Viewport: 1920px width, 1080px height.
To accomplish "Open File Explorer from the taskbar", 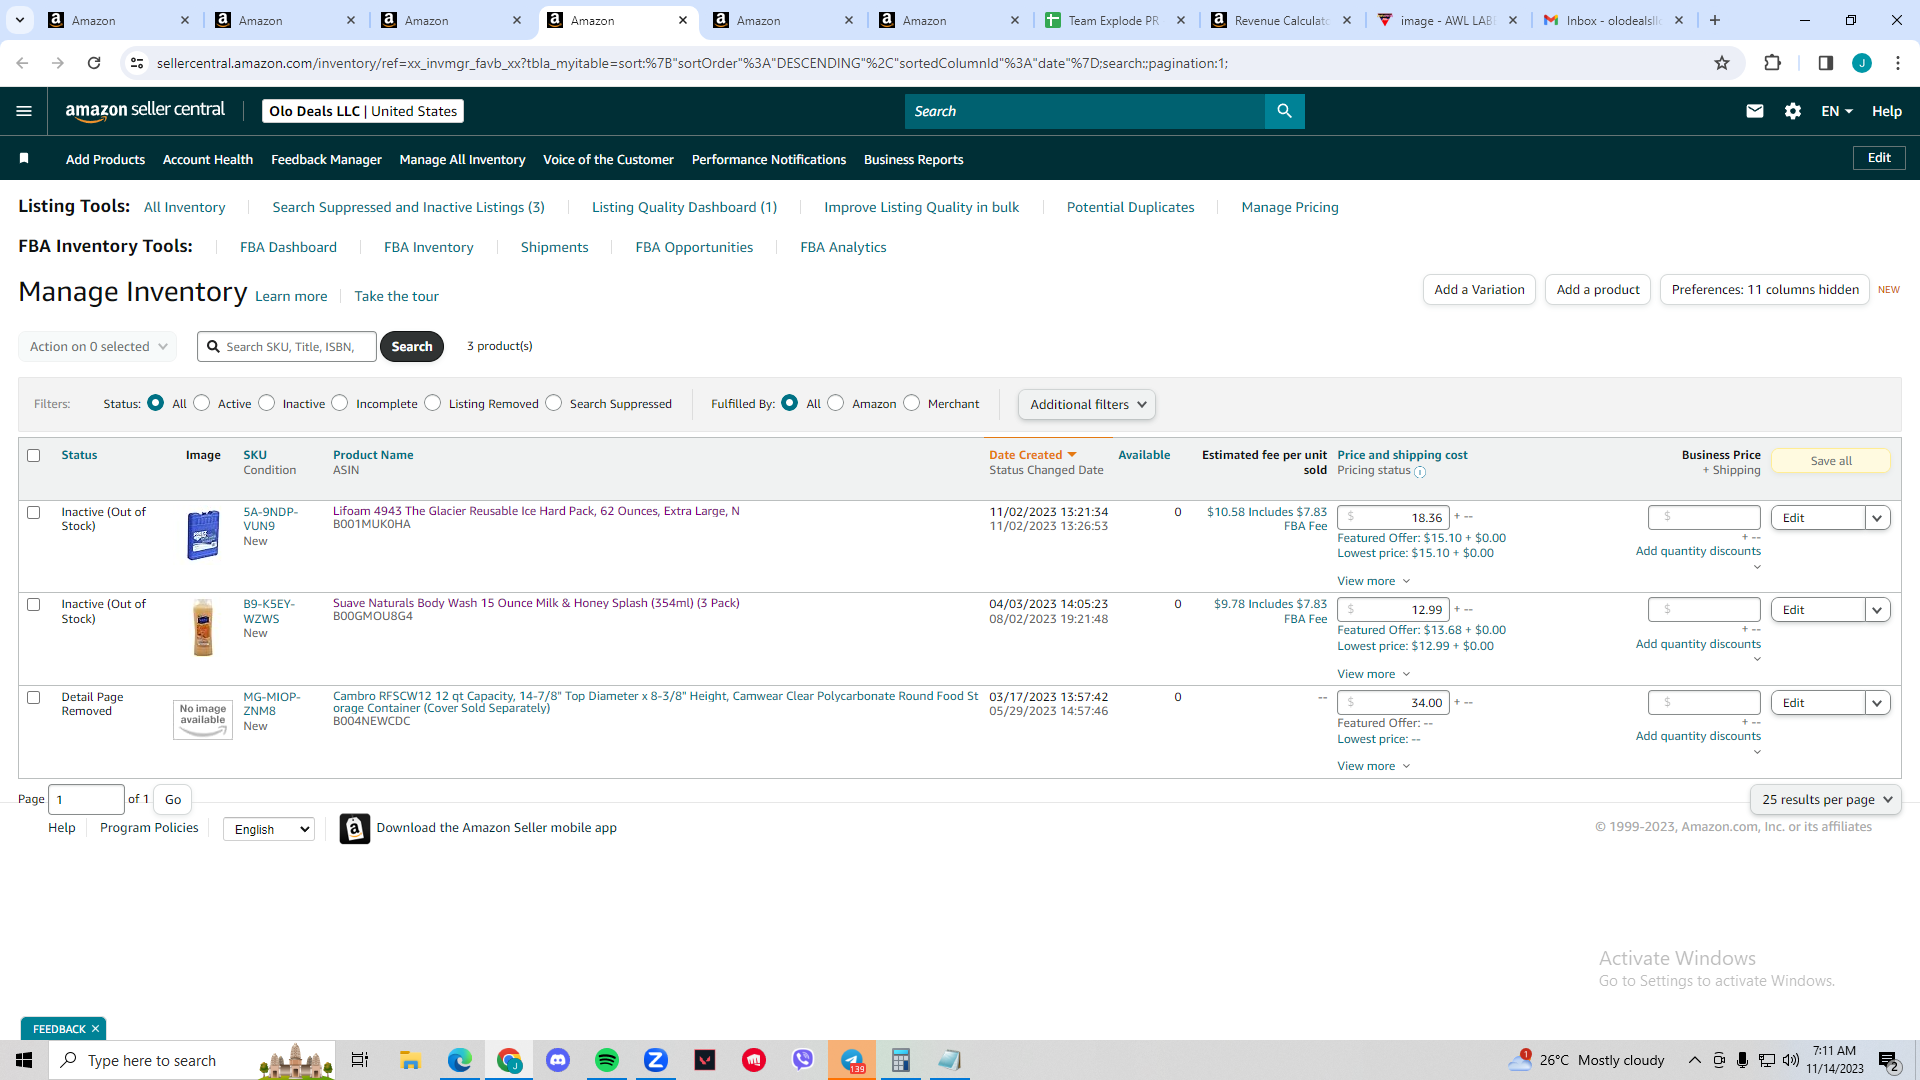I will [x=410, y=1060].
